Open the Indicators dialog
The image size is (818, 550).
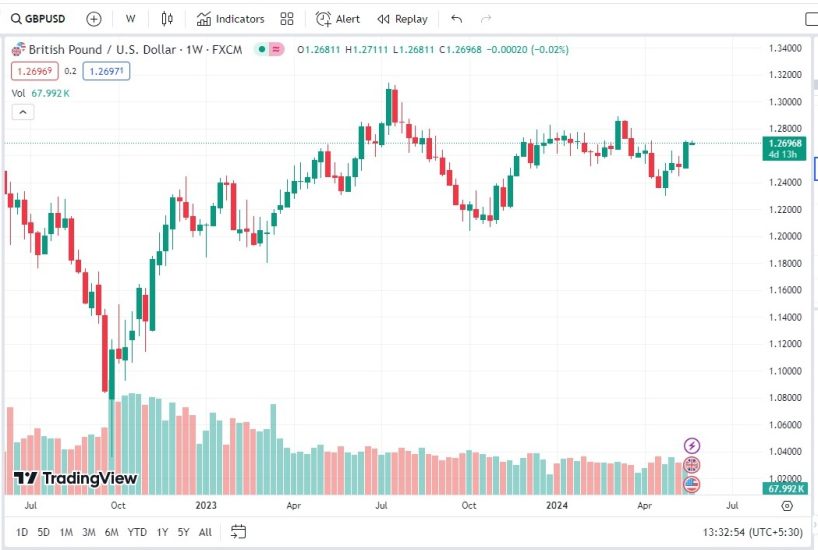pos(231,19)
